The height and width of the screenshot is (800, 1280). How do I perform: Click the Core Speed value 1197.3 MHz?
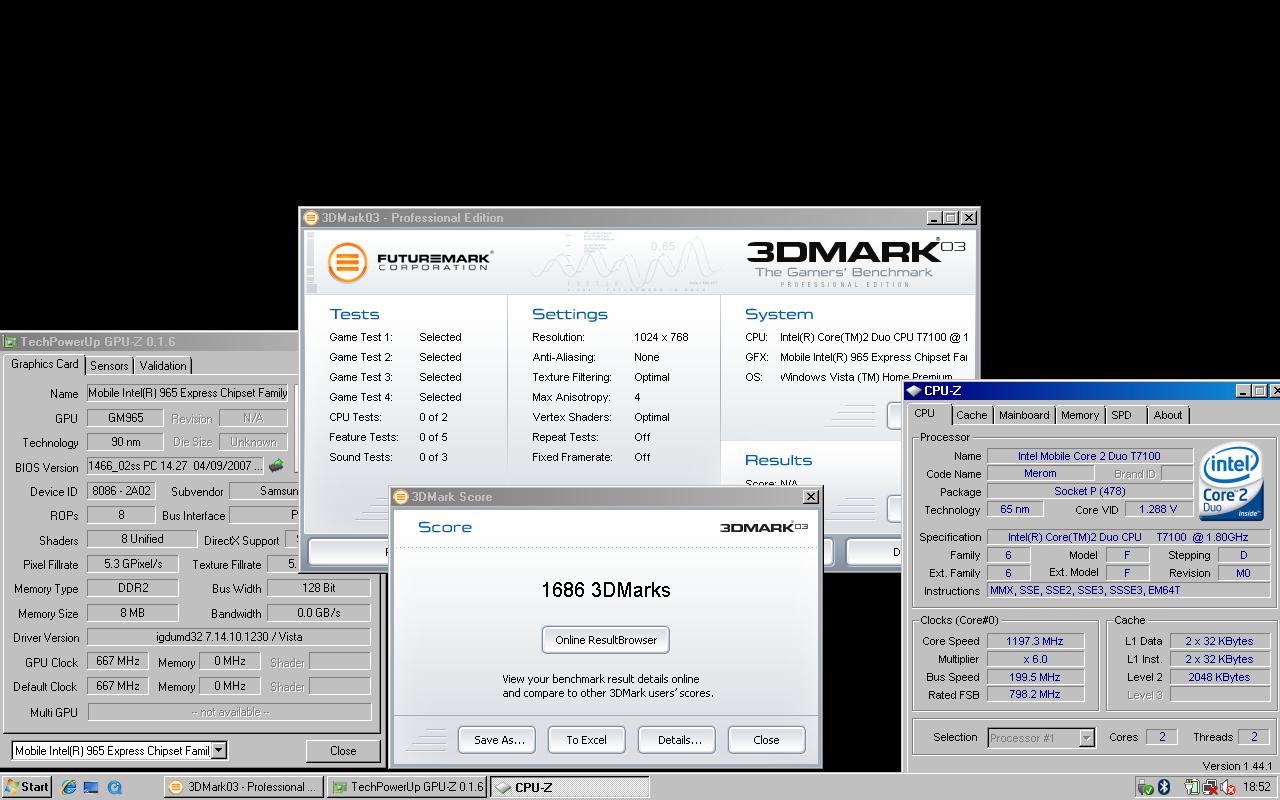pos(1035,641)
